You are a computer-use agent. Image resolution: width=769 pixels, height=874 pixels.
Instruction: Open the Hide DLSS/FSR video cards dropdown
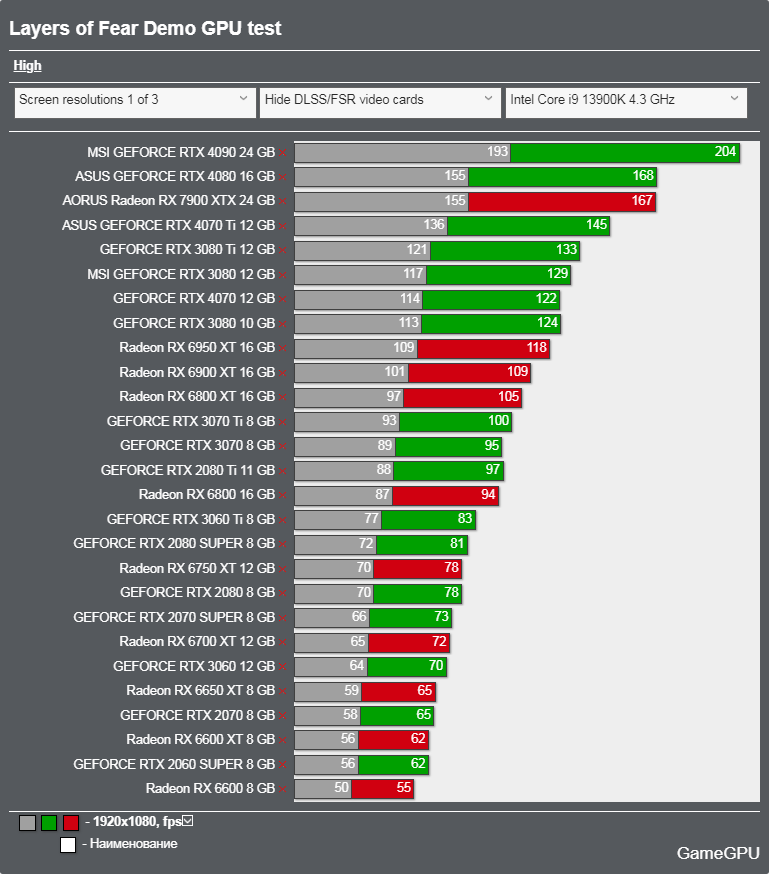tap(380, 103)
